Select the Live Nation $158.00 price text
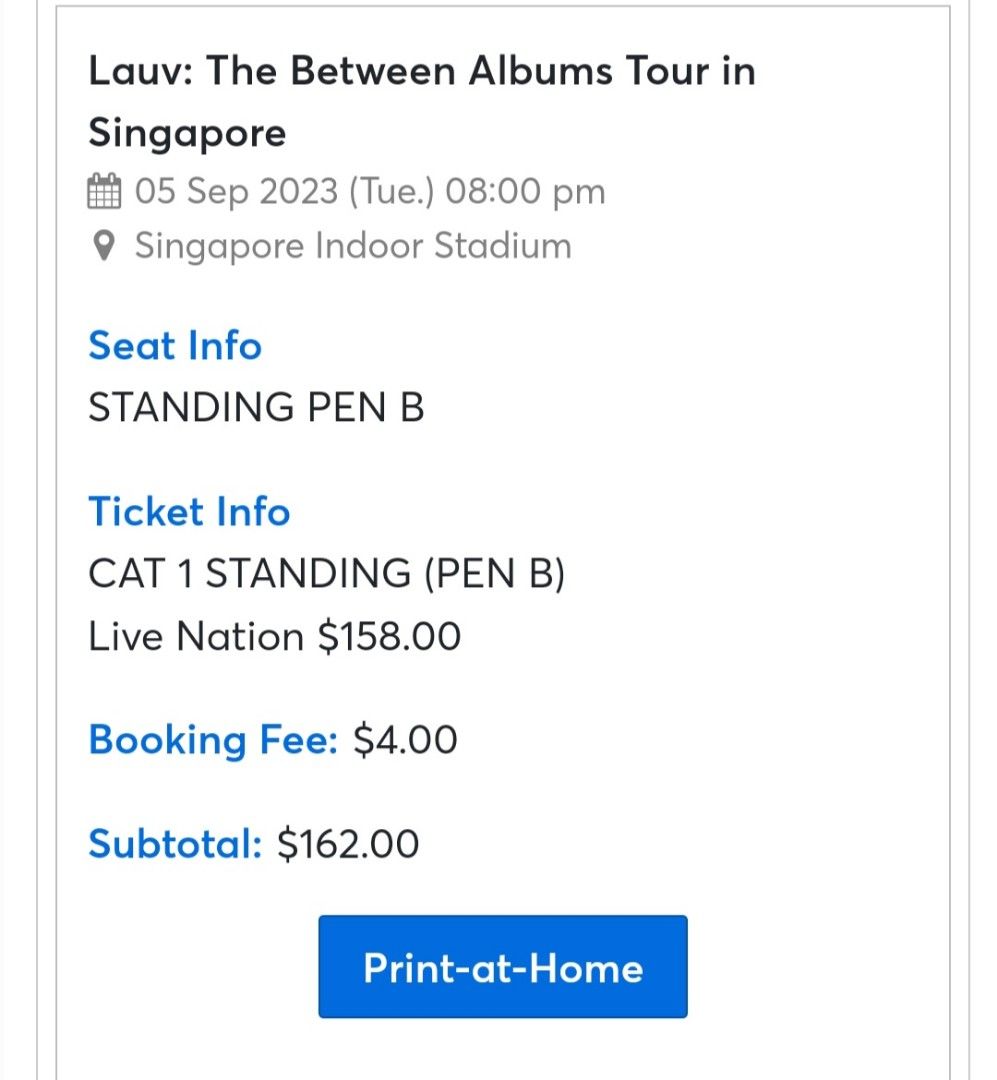 pos(275,636)
